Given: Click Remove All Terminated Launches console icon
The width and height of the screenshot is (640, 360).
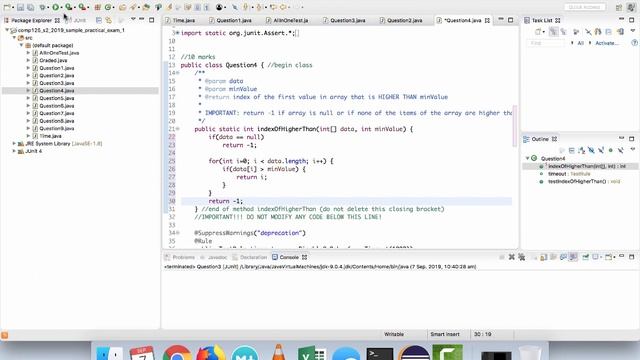Looking at the screenshot, I should (522, 257).
